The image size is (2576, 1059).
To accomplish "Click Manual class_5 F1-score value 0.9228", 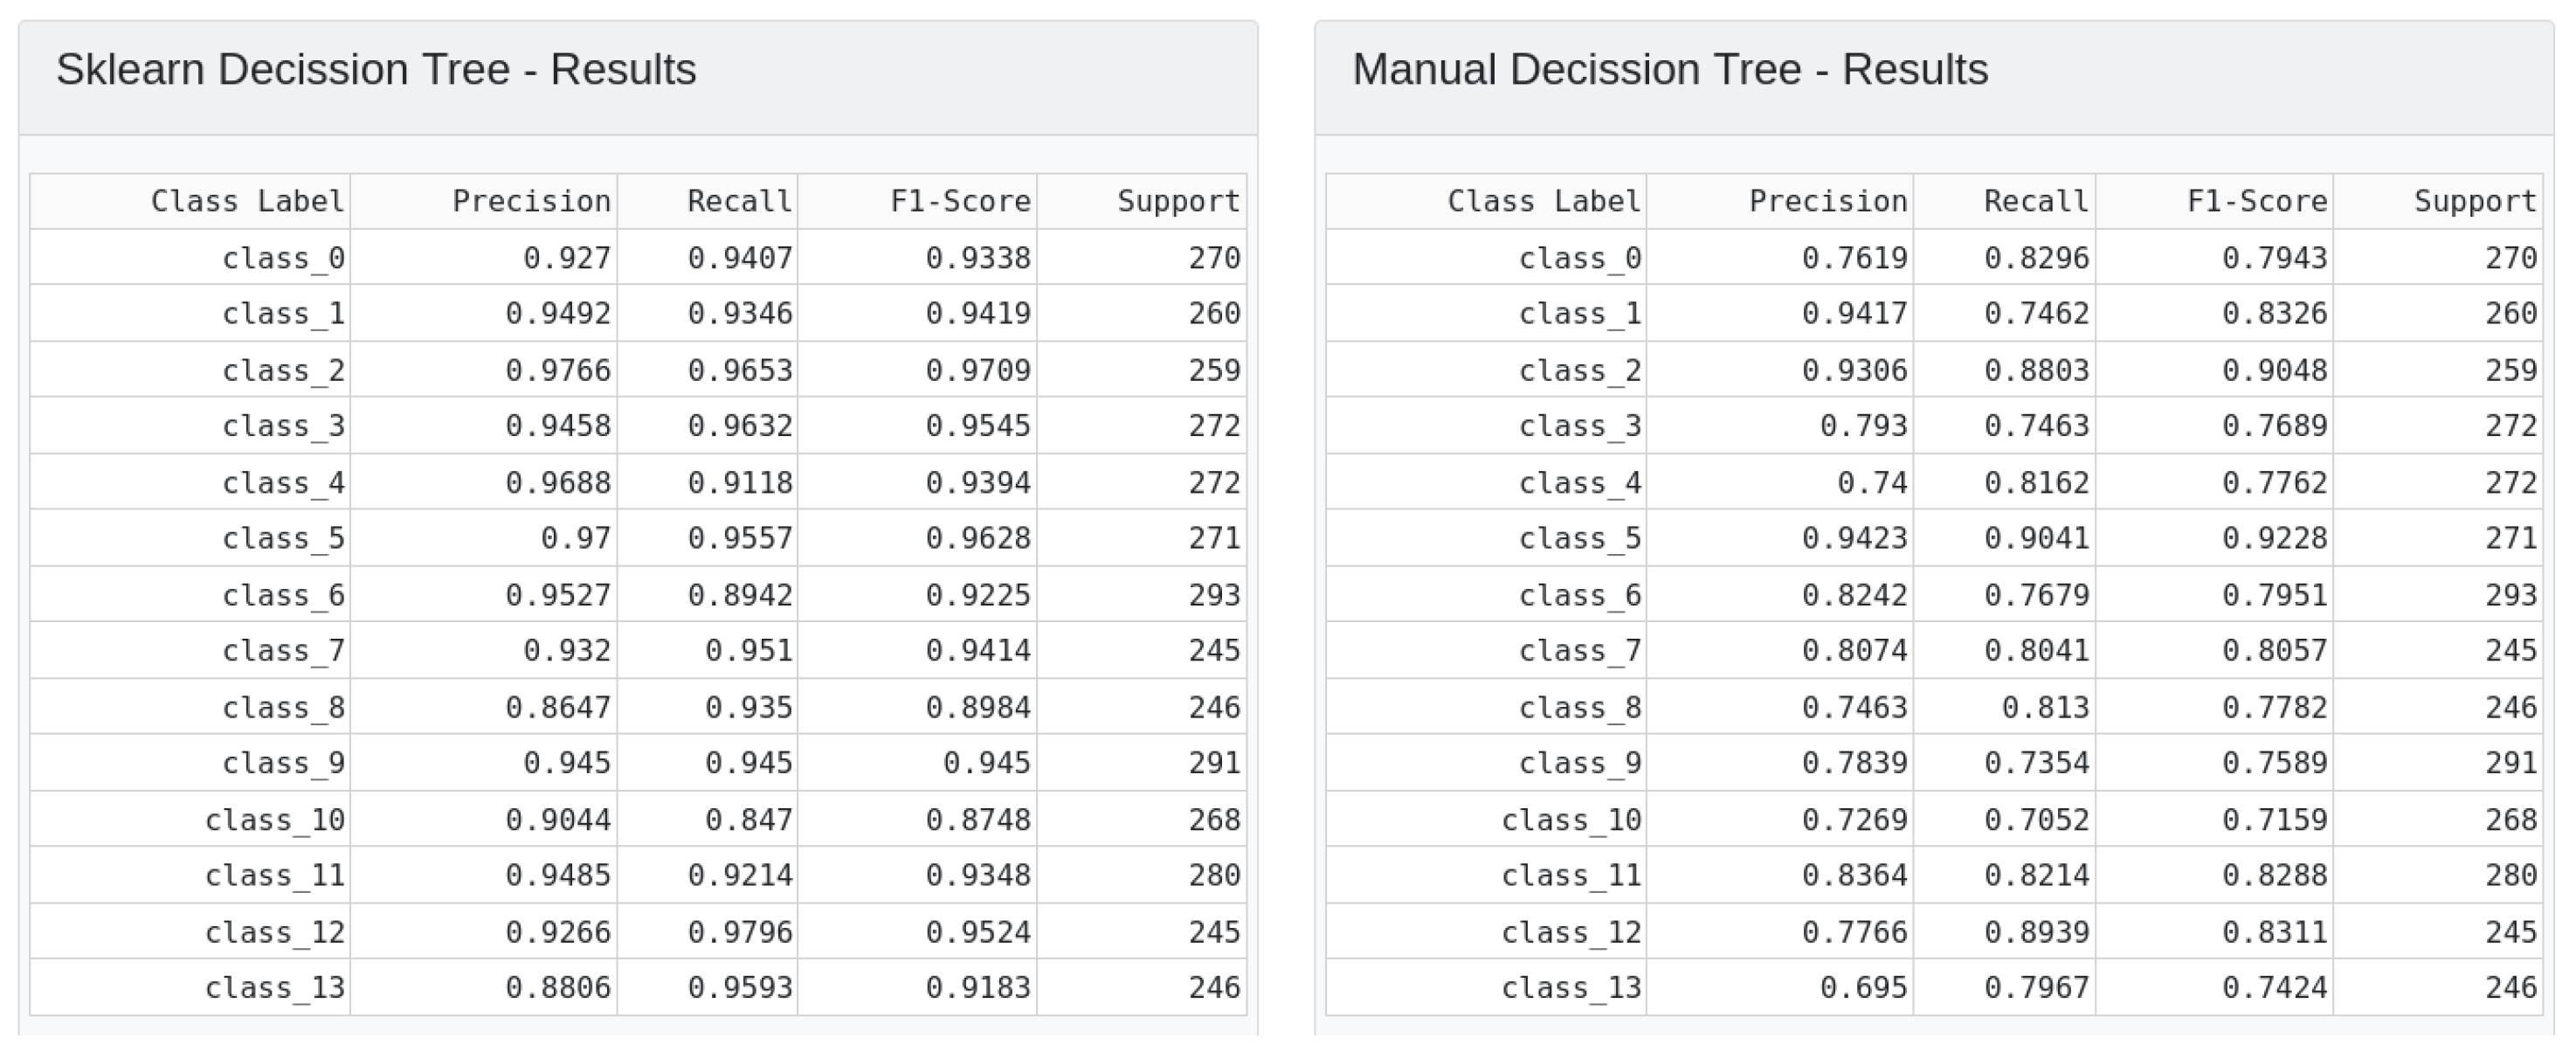I will [2274, 538].
